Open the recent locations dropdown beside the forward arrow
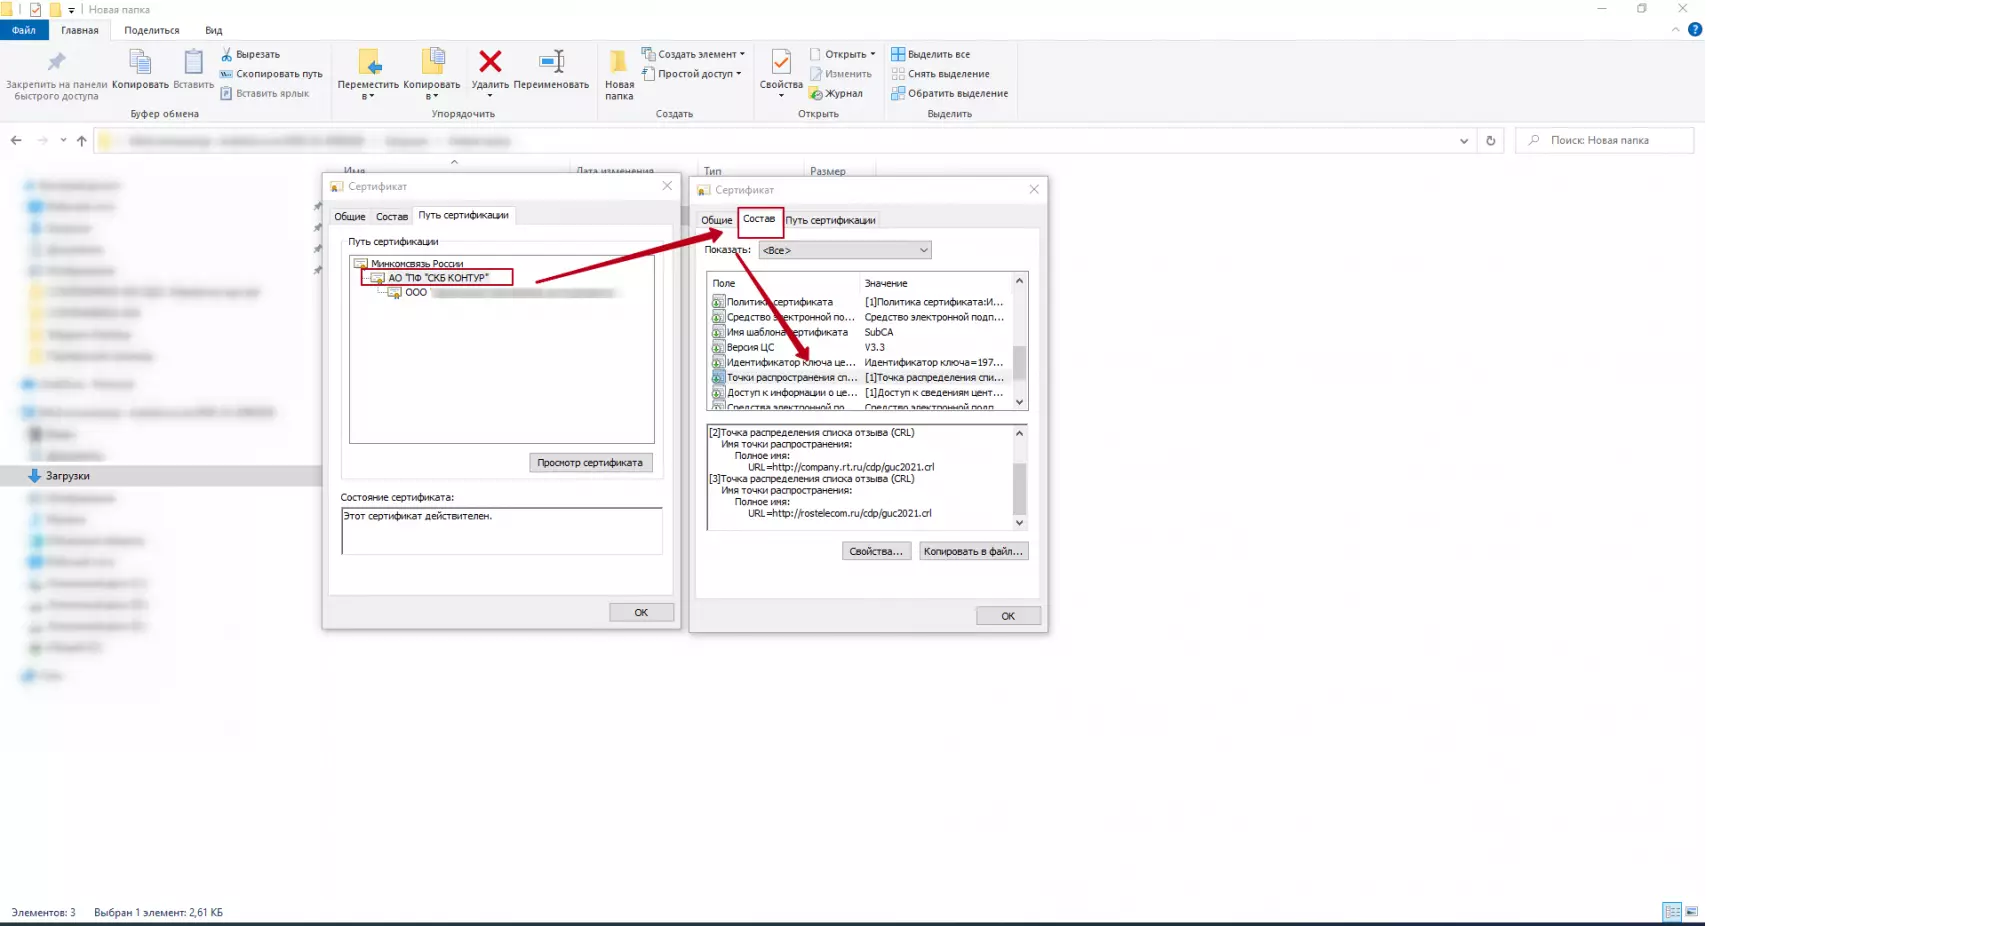The image size is (2000, 926). pyautogui.click(x=63, y=141)
